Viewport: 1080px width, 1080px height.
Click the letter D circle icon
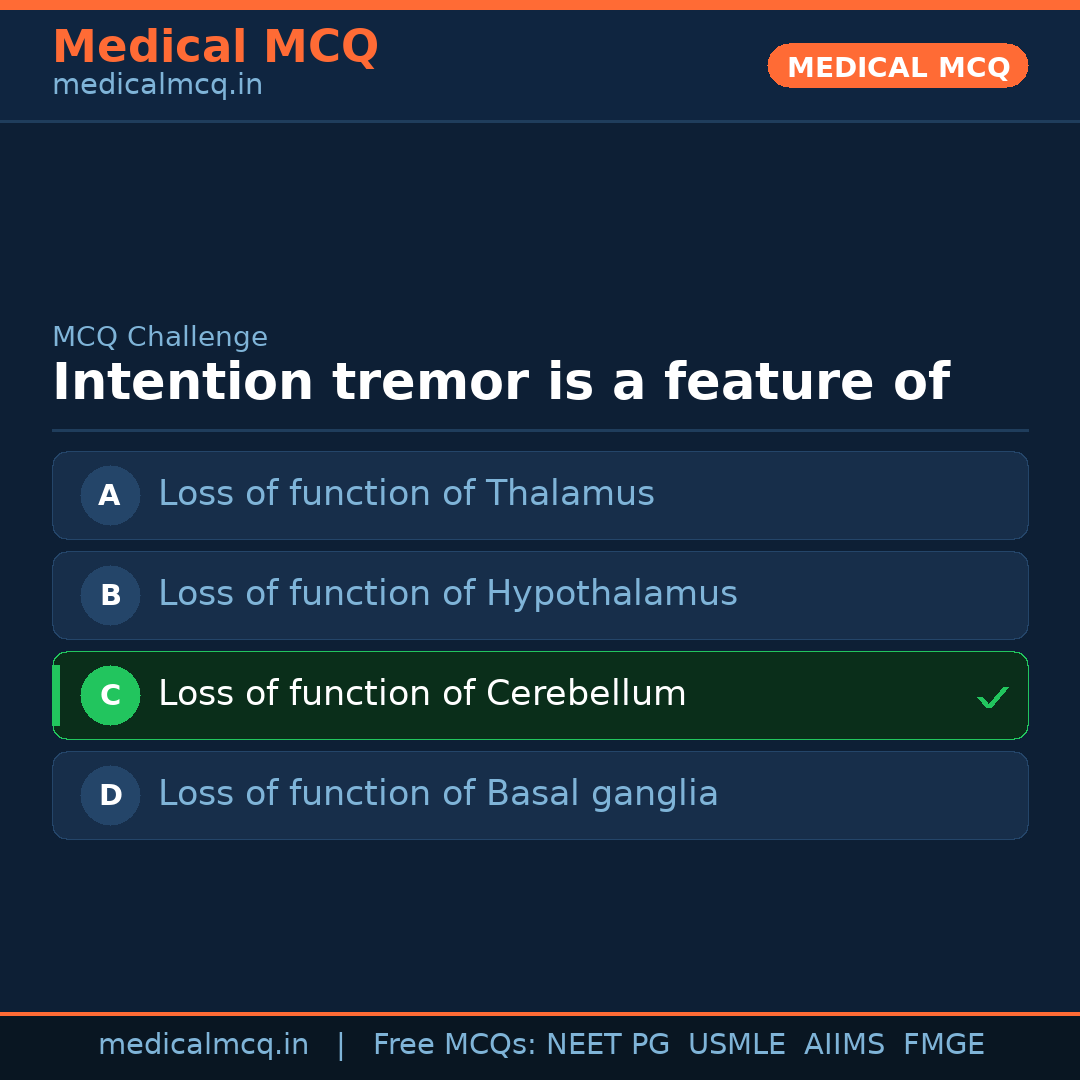pos(110,795)
